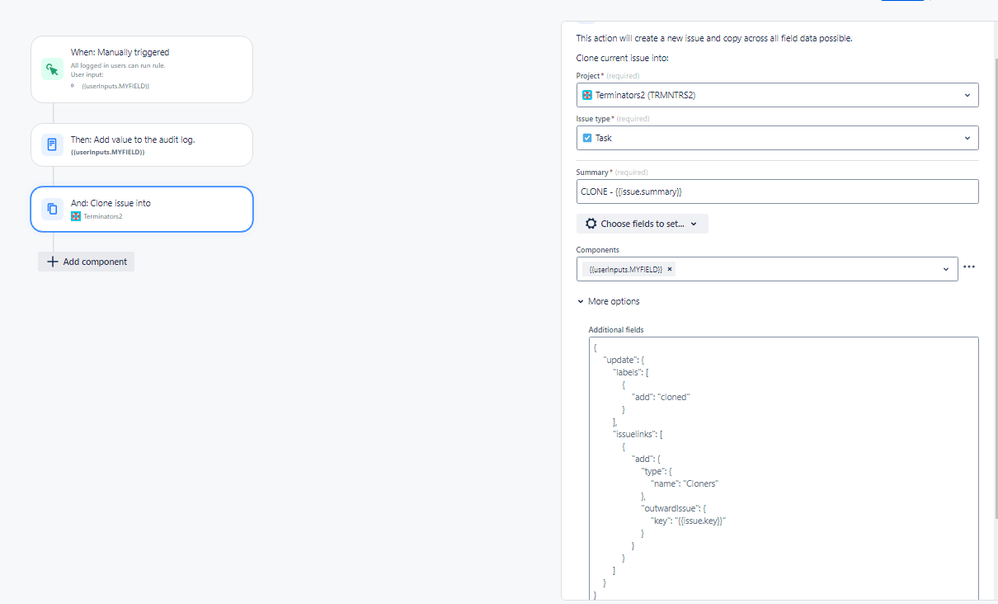Image resolution: width=998 pixels, height=604 pixels.
Task: Click the clone issue copy icon
Action: click(52, 209)
